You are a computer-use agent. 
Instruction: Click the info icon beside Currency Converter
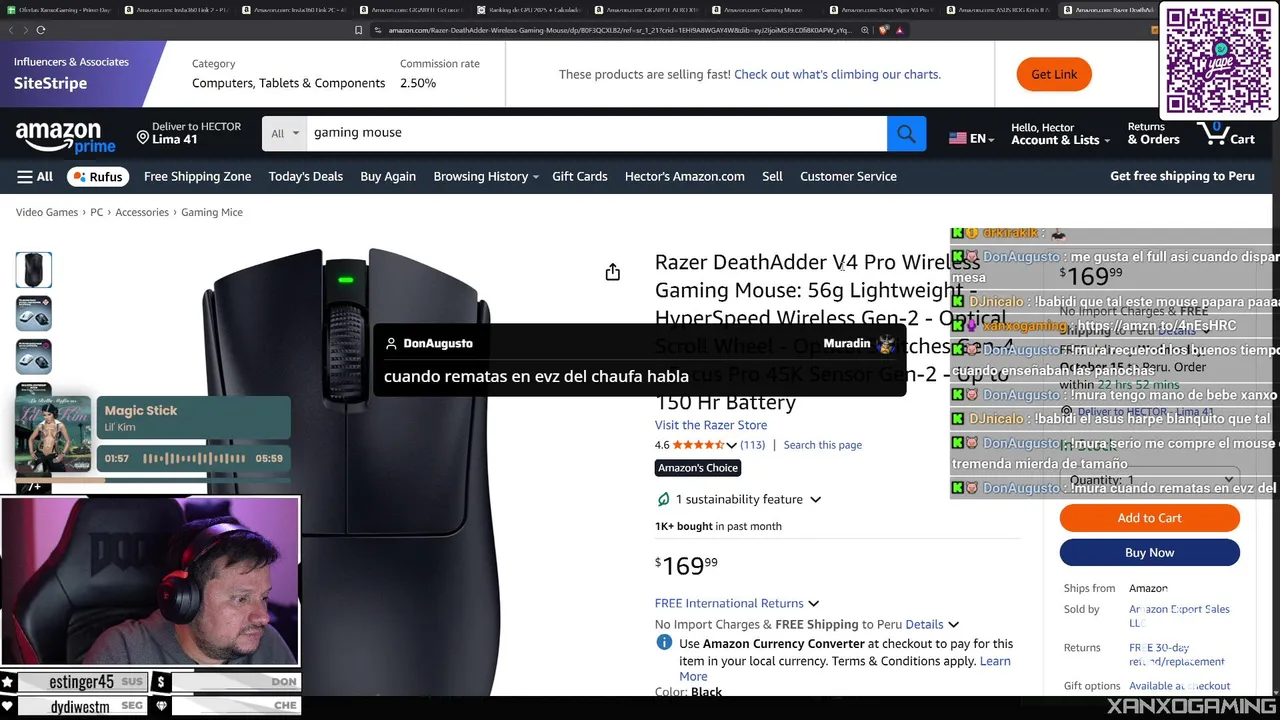pos(664,643)
